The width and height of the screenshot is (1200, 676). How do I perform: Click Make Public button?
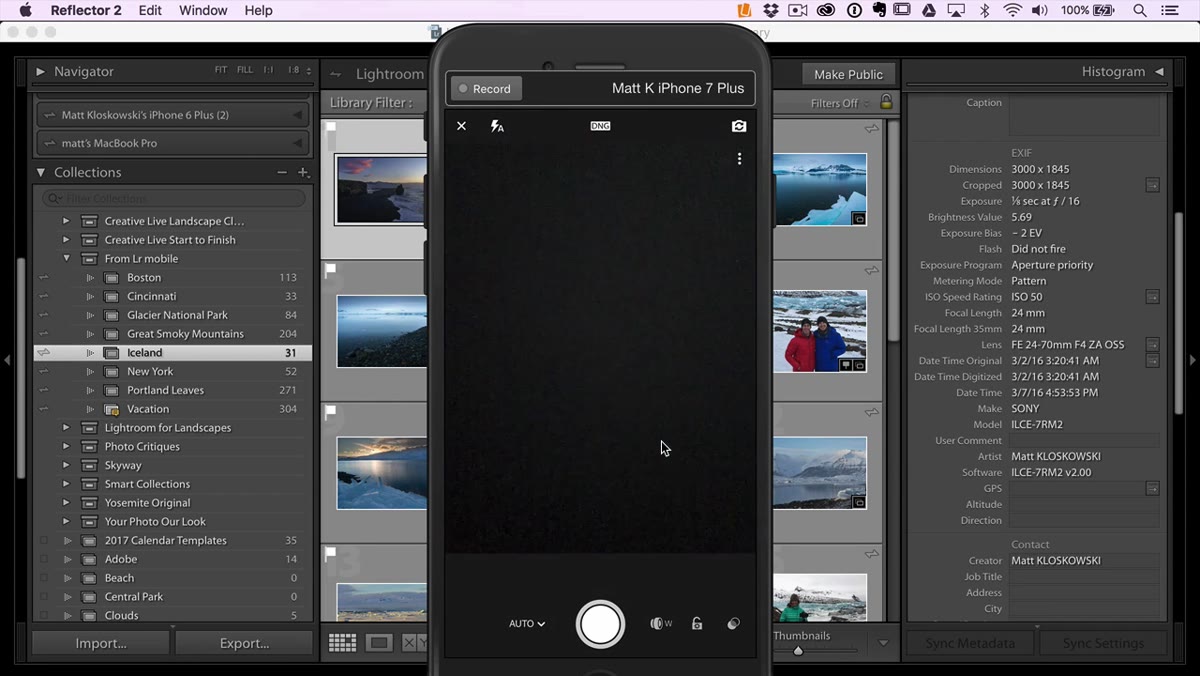pos(848,74)
